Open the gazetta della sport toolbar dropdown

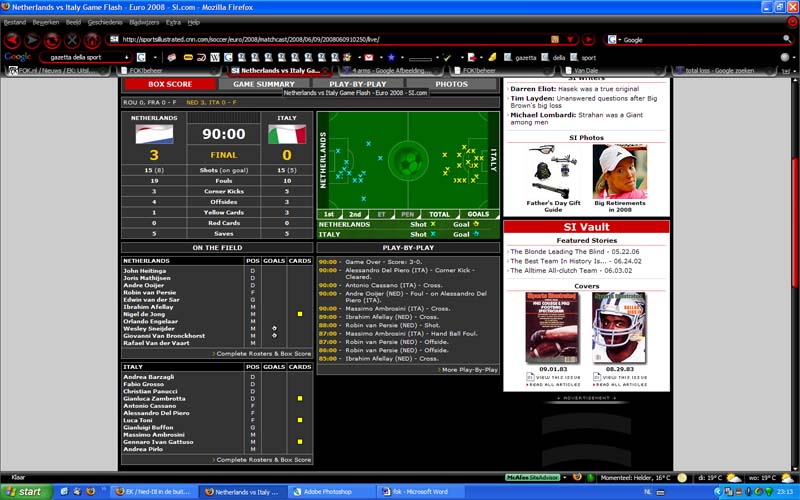(x=127, y=57)
